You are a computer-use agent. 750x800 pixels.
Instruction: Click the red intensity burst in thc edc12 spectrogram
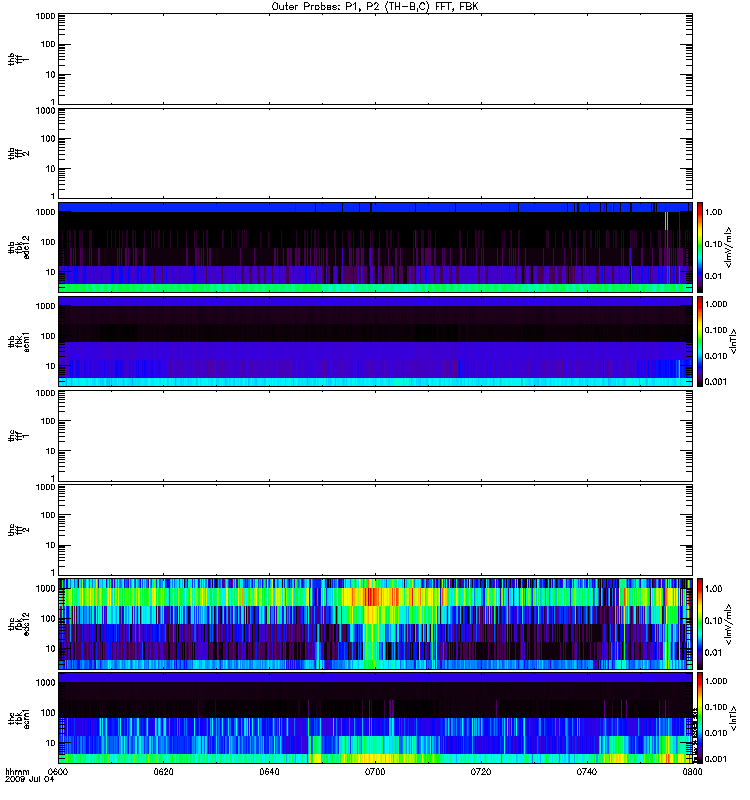371,596
